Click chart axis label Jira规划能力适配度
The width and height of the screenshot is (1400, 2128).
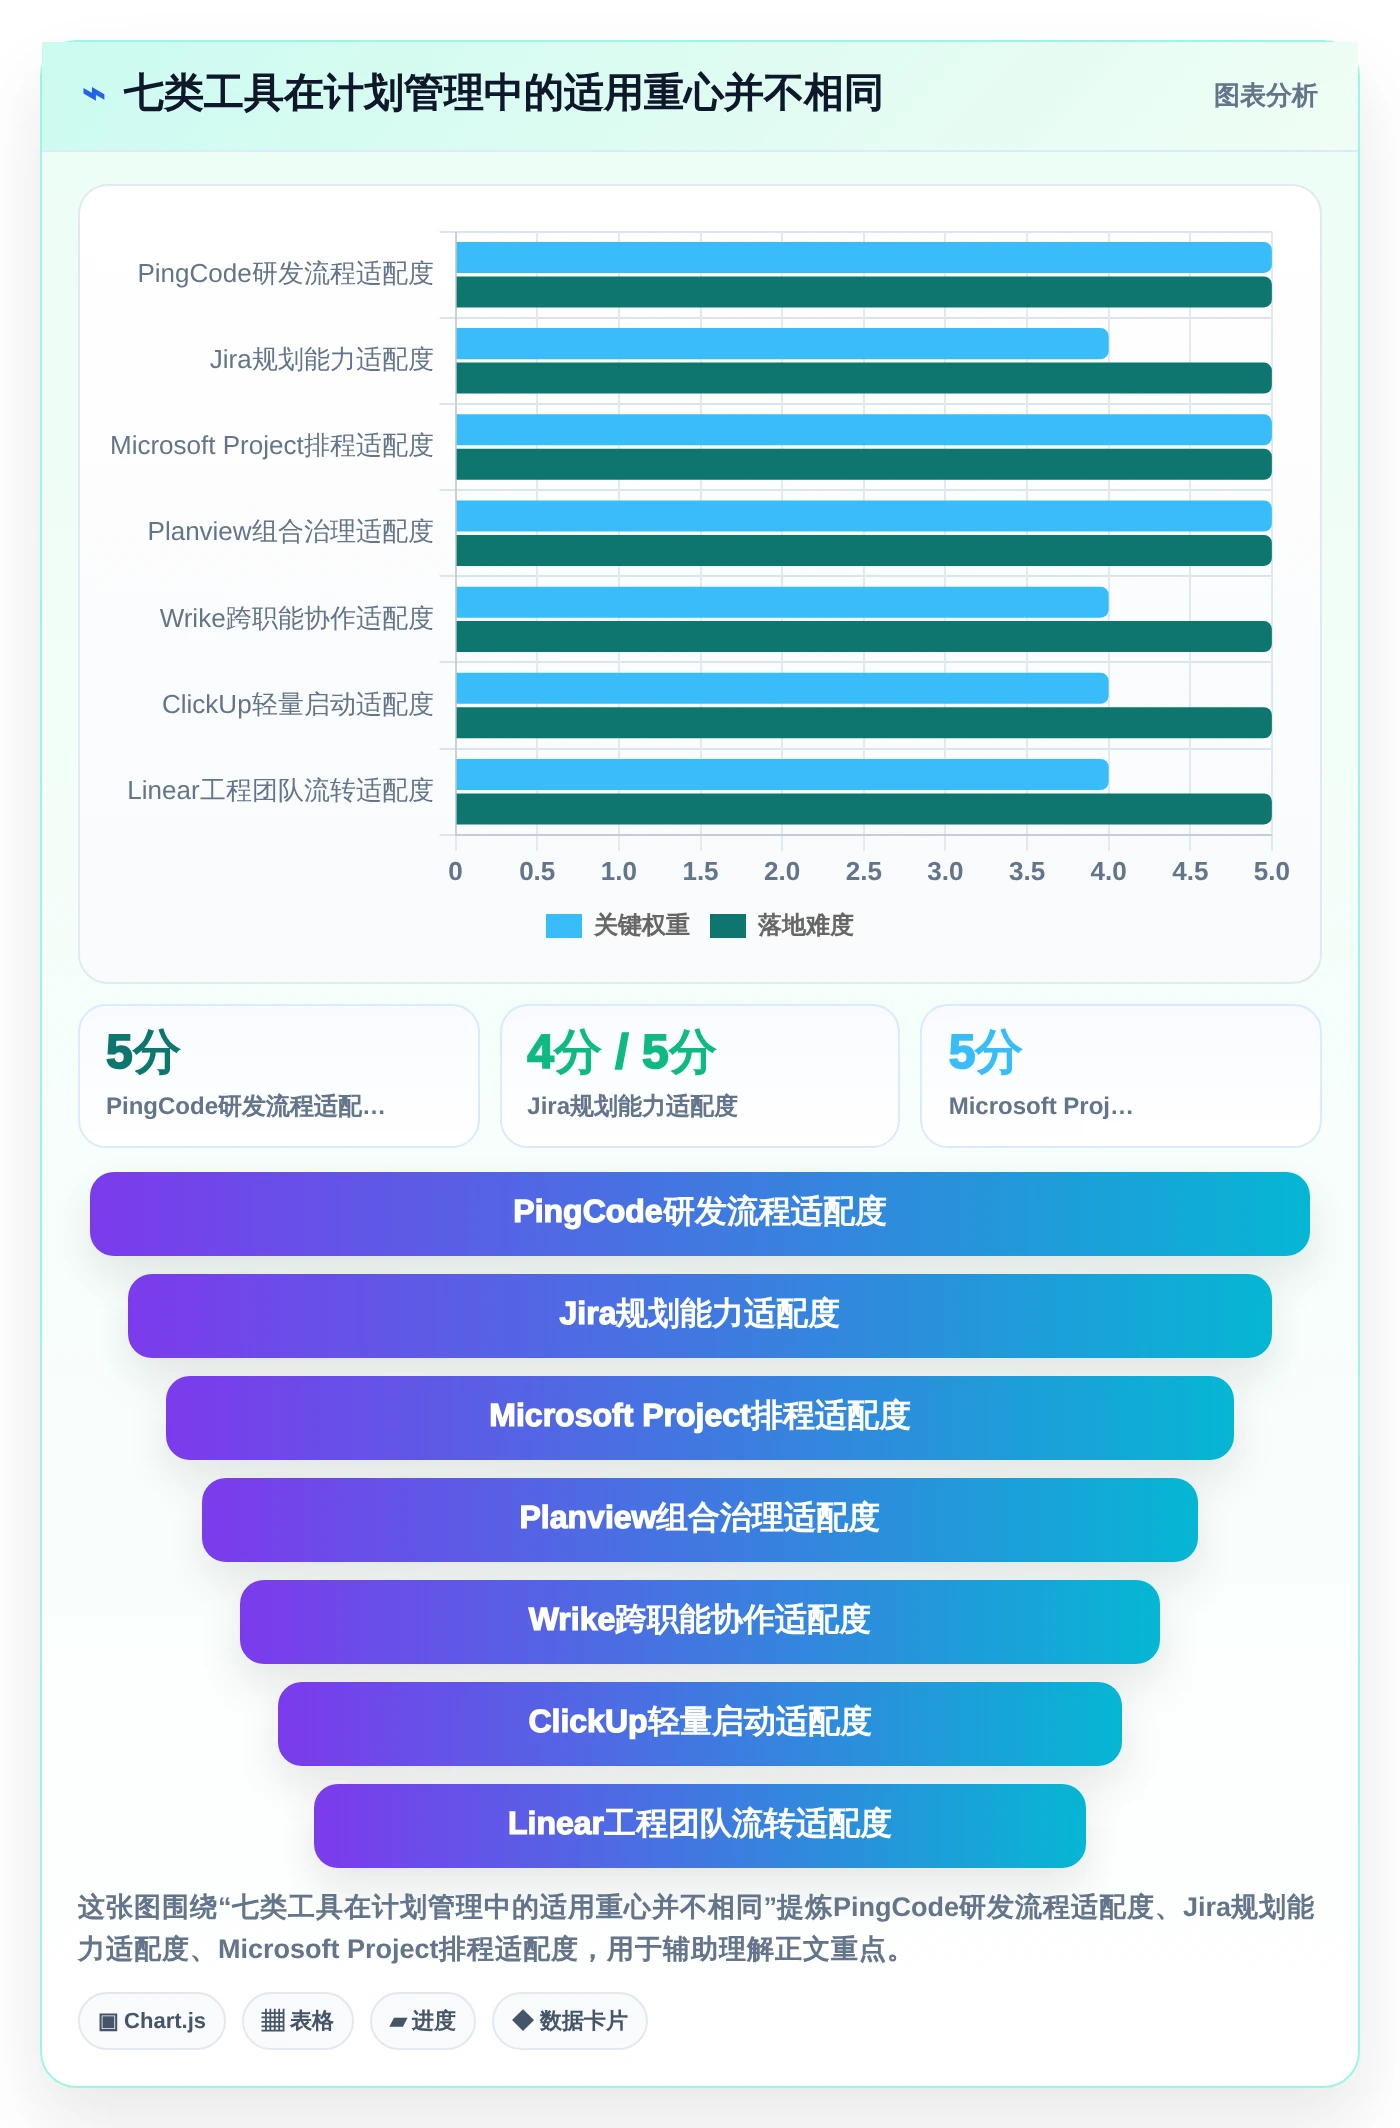(321, 360)
